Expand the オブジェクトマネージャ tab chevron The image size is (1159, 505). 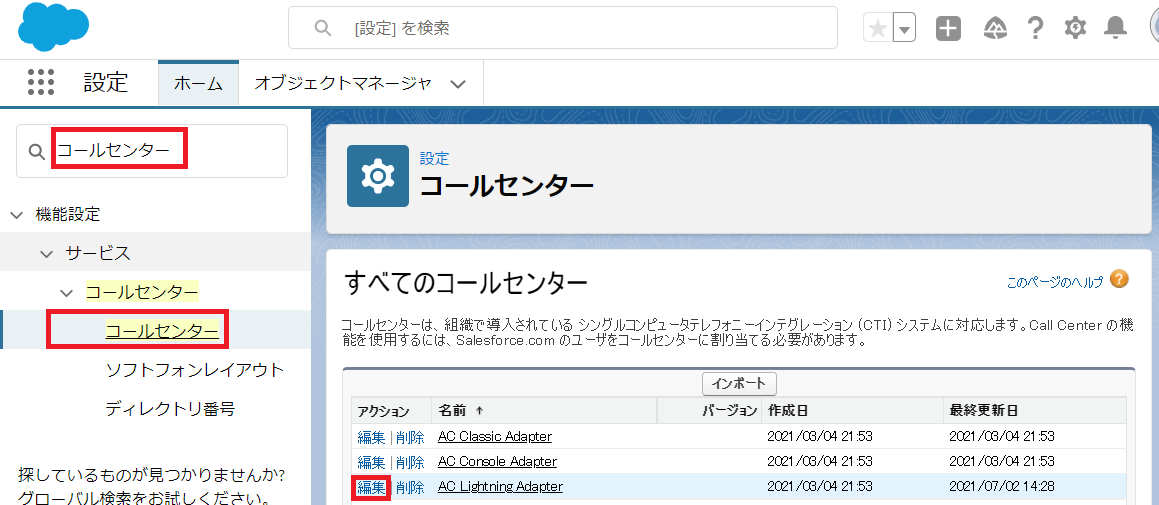[x=458, y=84]
